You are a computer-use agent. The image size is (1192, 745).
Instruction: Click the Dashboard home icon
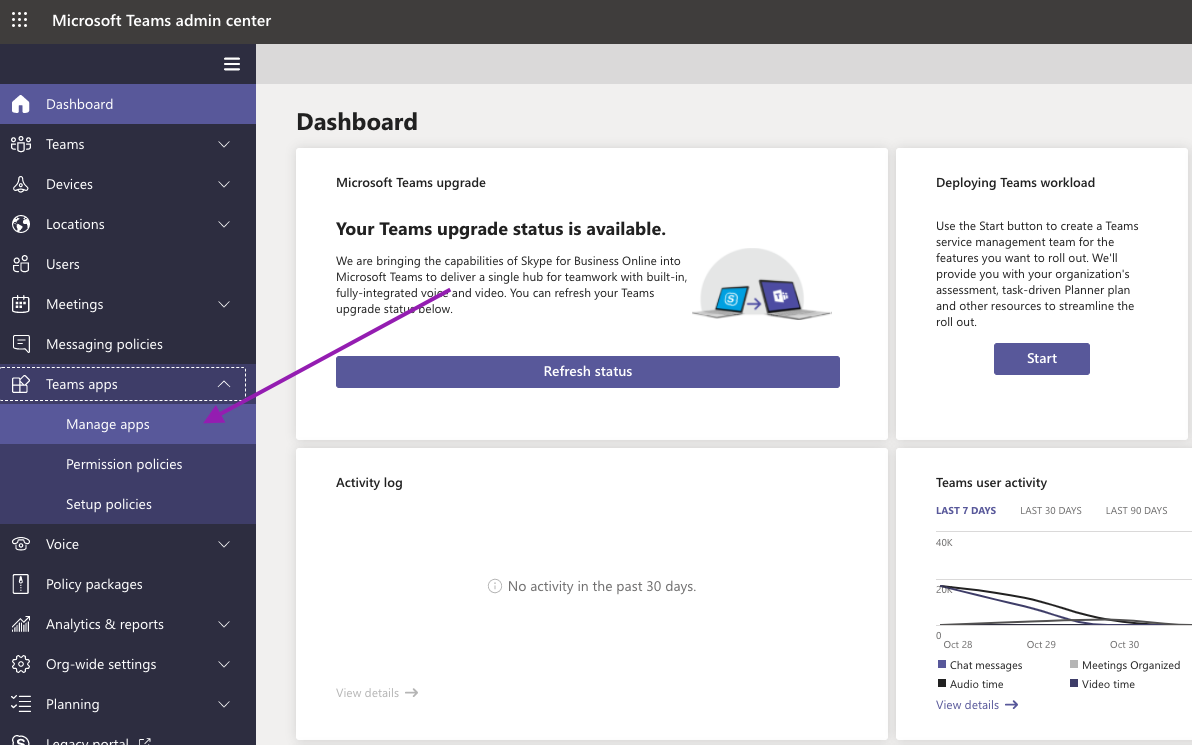coord(21,104)
